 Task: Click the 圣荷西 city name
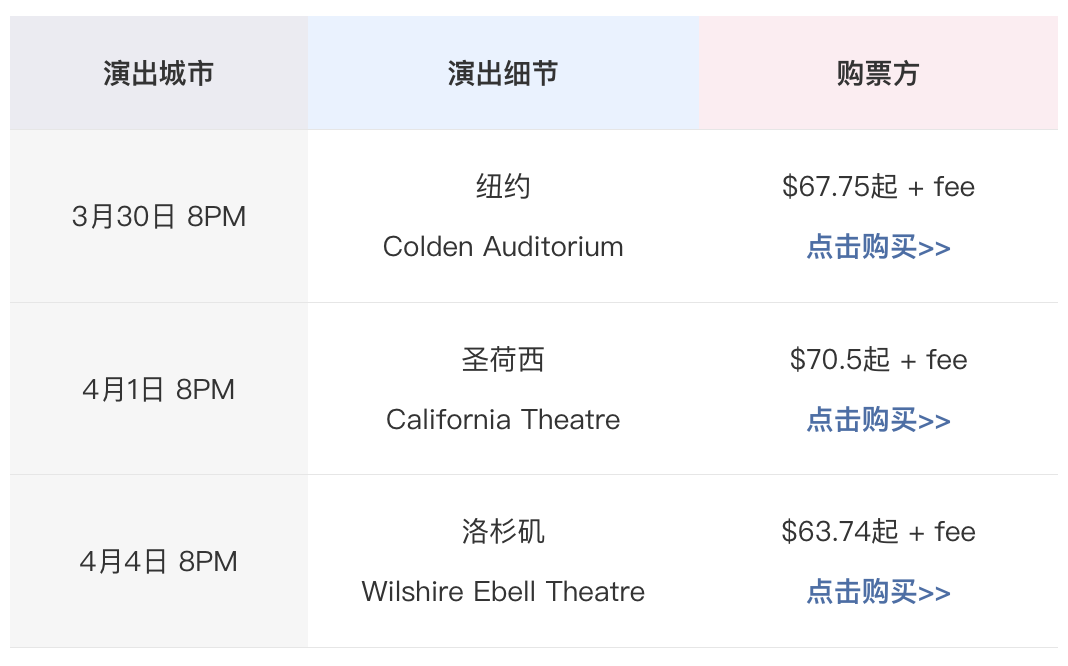click(503, 360)
